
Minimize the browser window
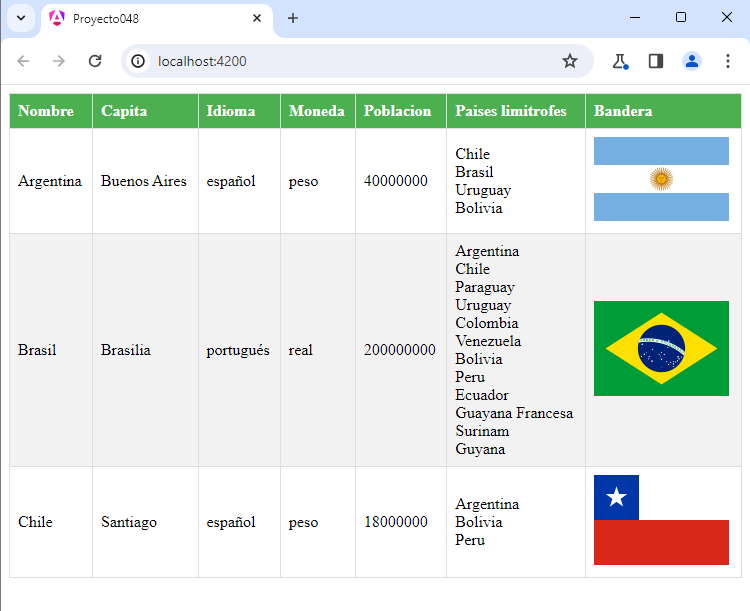635,18
